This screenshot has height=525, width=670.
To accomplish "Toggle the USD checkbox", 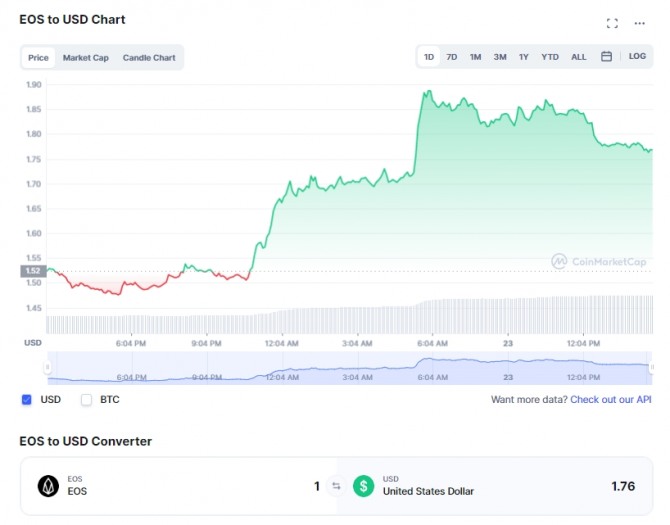I will click(x=27, y=400).
